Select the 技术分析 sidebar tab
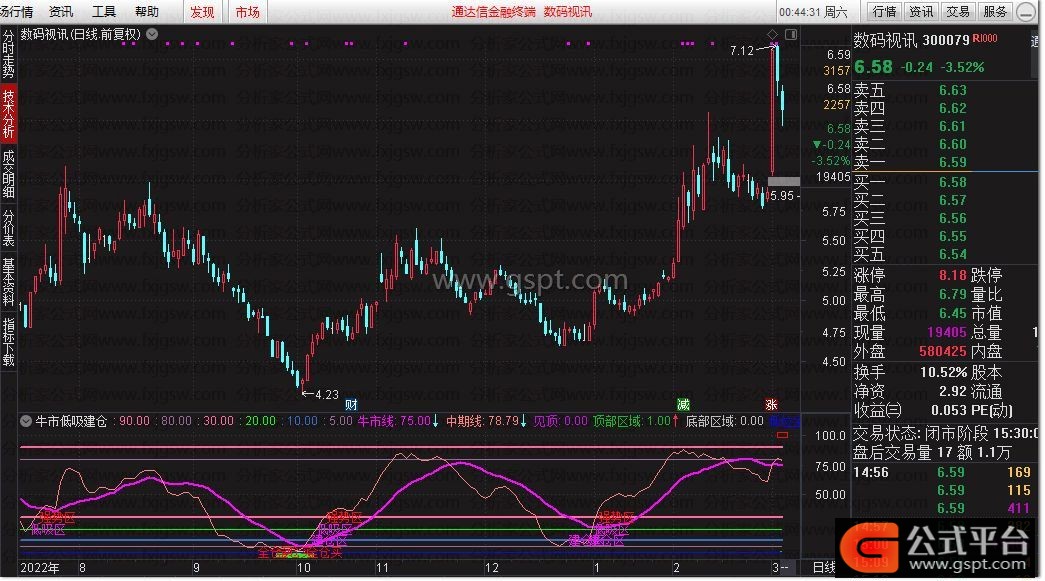1045x581 pixels. [8, 114]
